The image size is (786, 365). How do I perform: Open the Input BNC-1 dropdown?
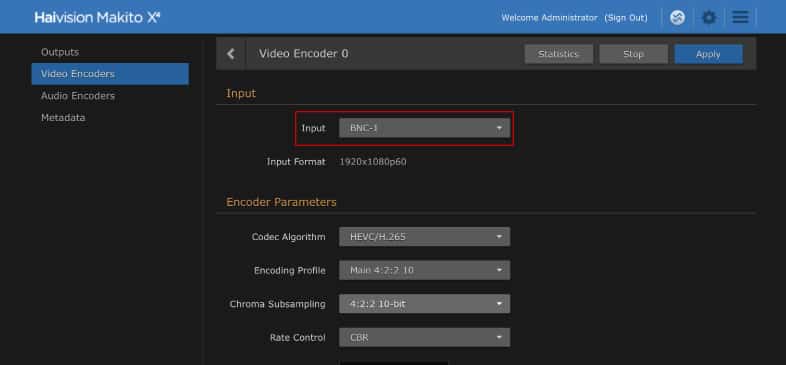(x=424, y=128)
